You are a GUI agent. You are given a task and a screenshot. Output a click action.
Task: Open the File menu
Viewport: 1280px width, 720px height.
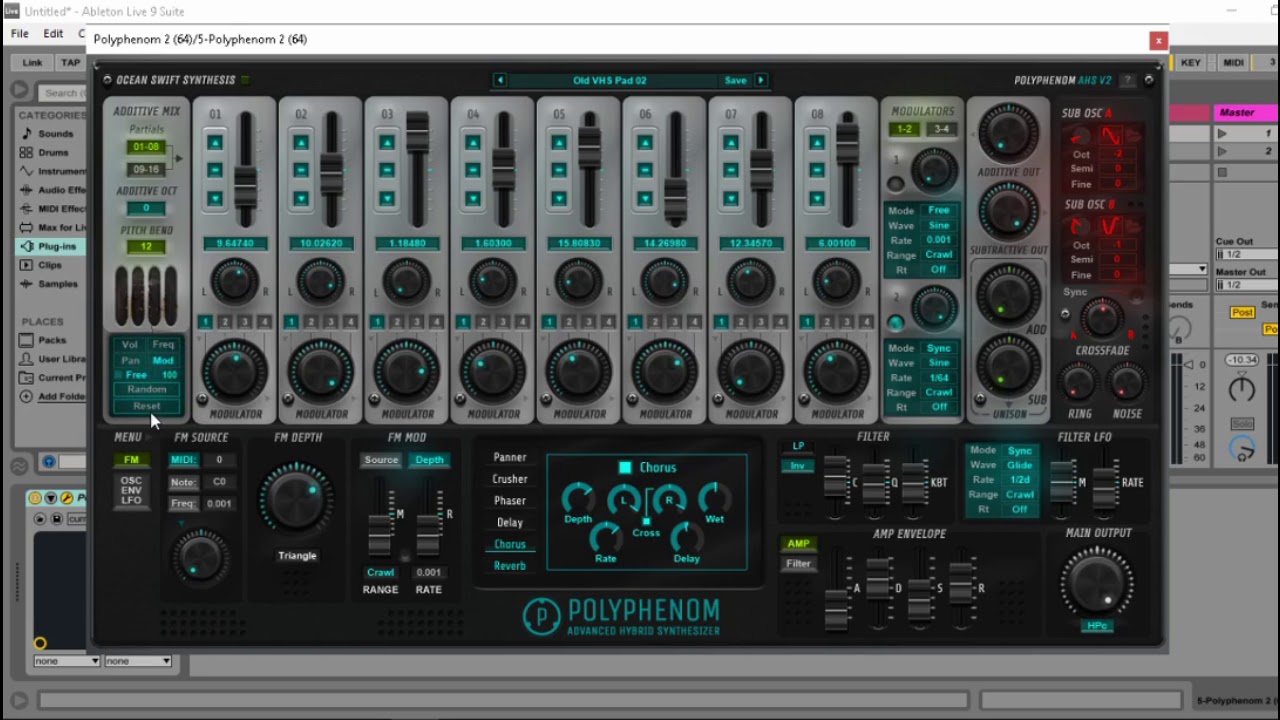click(19, 34)
